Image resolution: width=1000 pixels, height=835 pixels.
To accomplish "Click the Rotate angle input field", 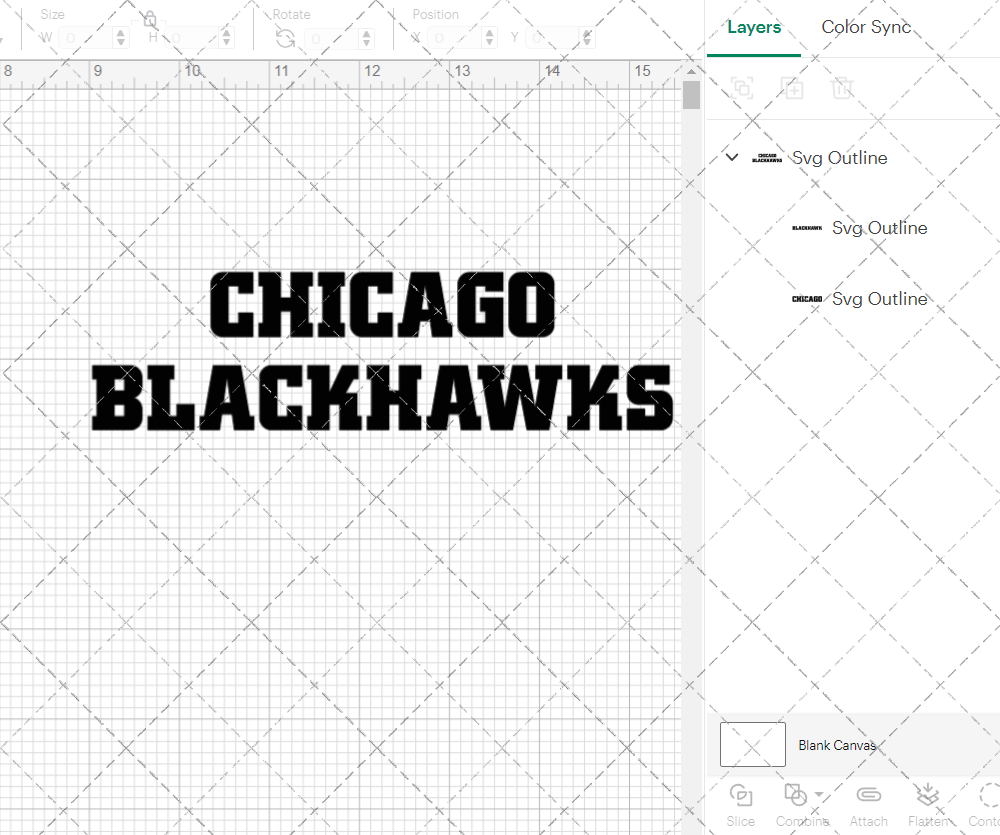I will point(332,38).
